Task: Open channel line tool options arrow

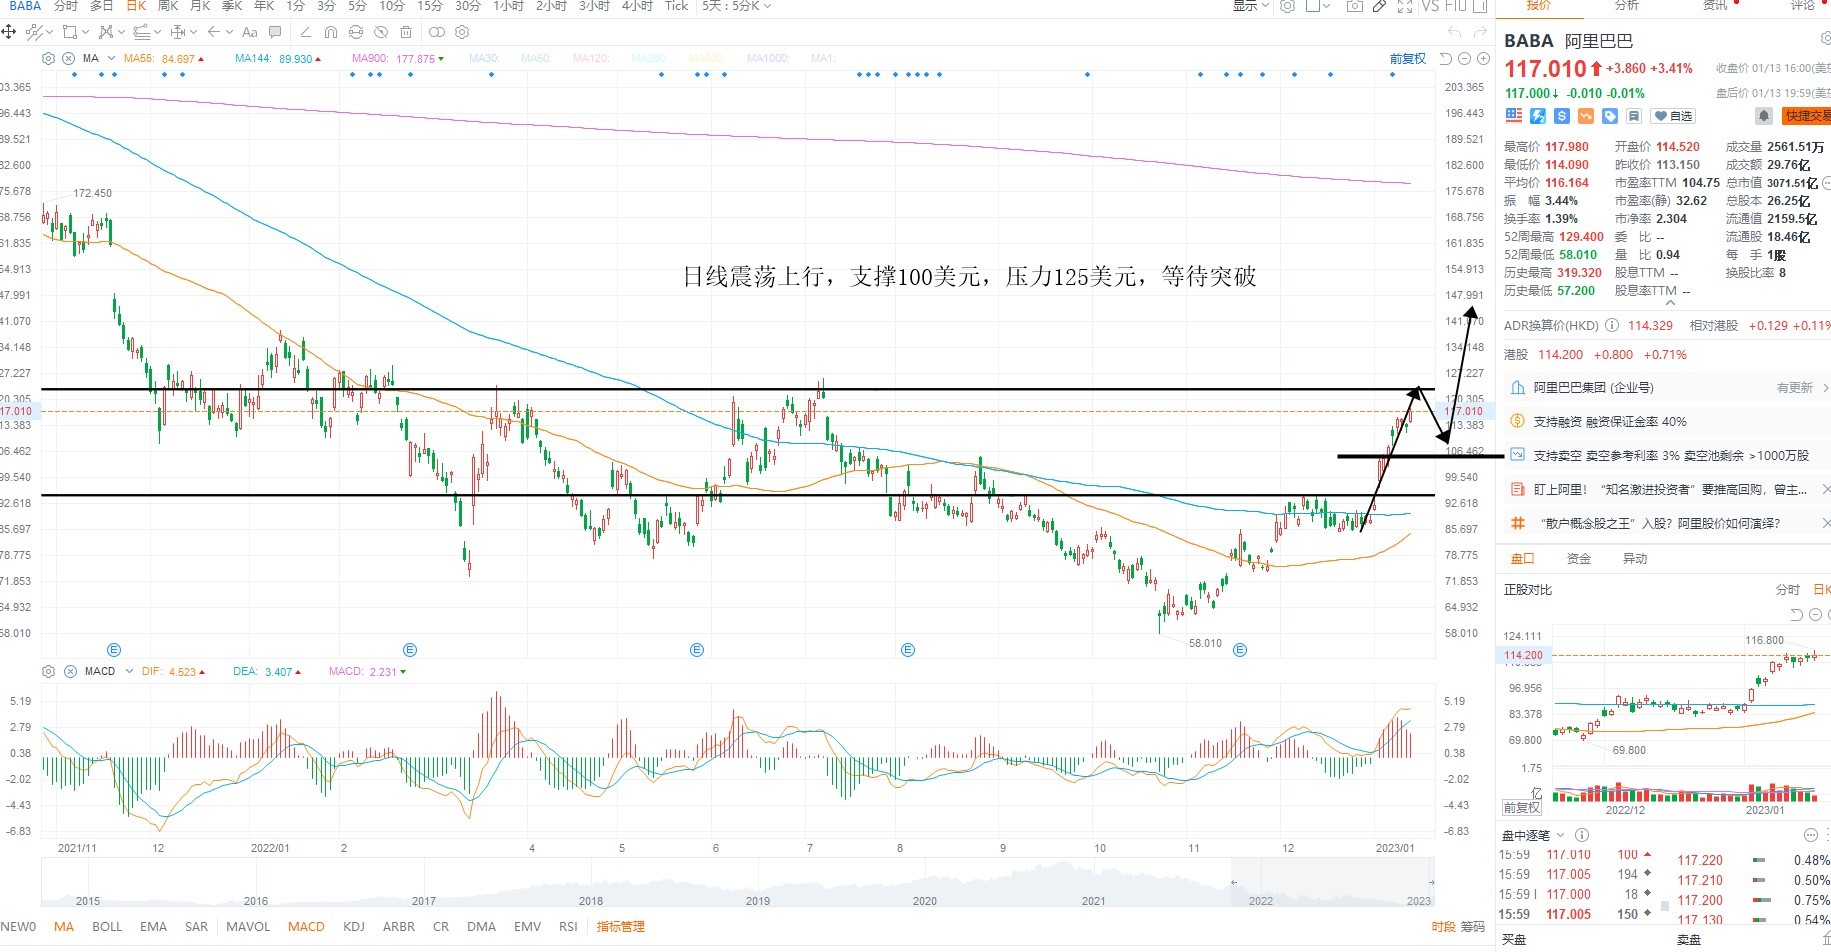Action: click(x=158, y=32)
